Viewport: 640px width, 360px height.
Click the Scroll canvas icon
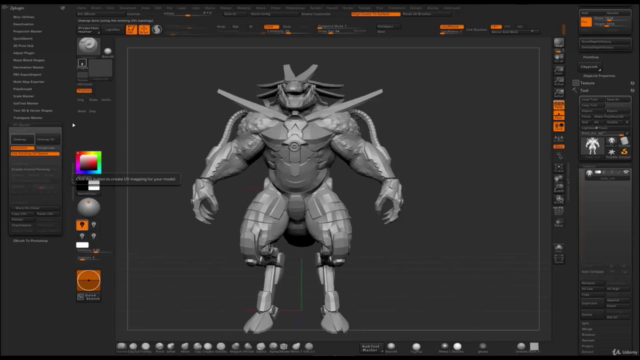pyautogui.click(x=559, y=58)
